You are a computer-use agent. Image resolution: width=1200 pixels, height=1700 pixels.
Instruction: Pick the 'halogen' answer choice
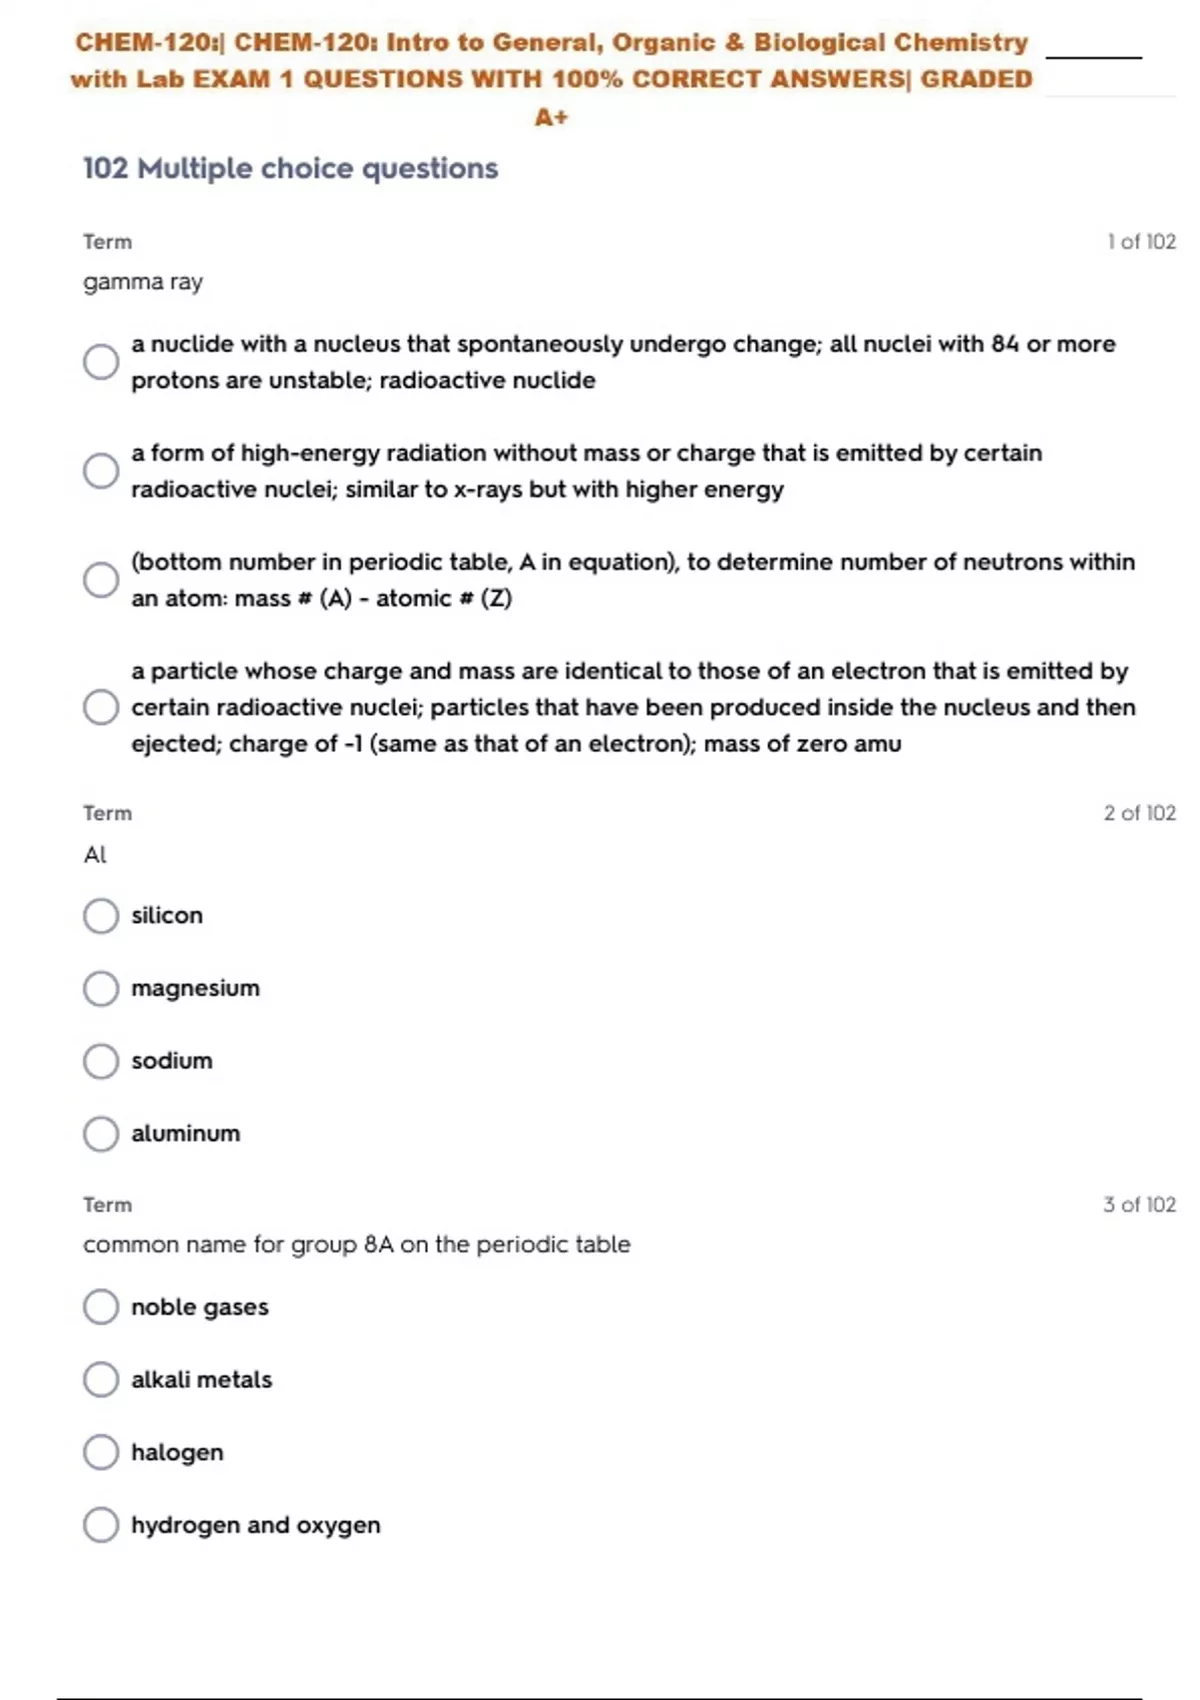101,1452
